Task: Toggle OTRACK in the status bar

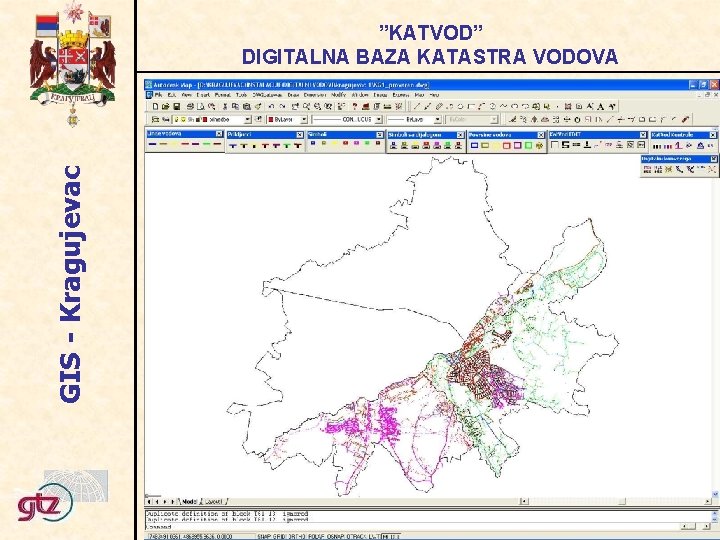Action: click(357, 536)
